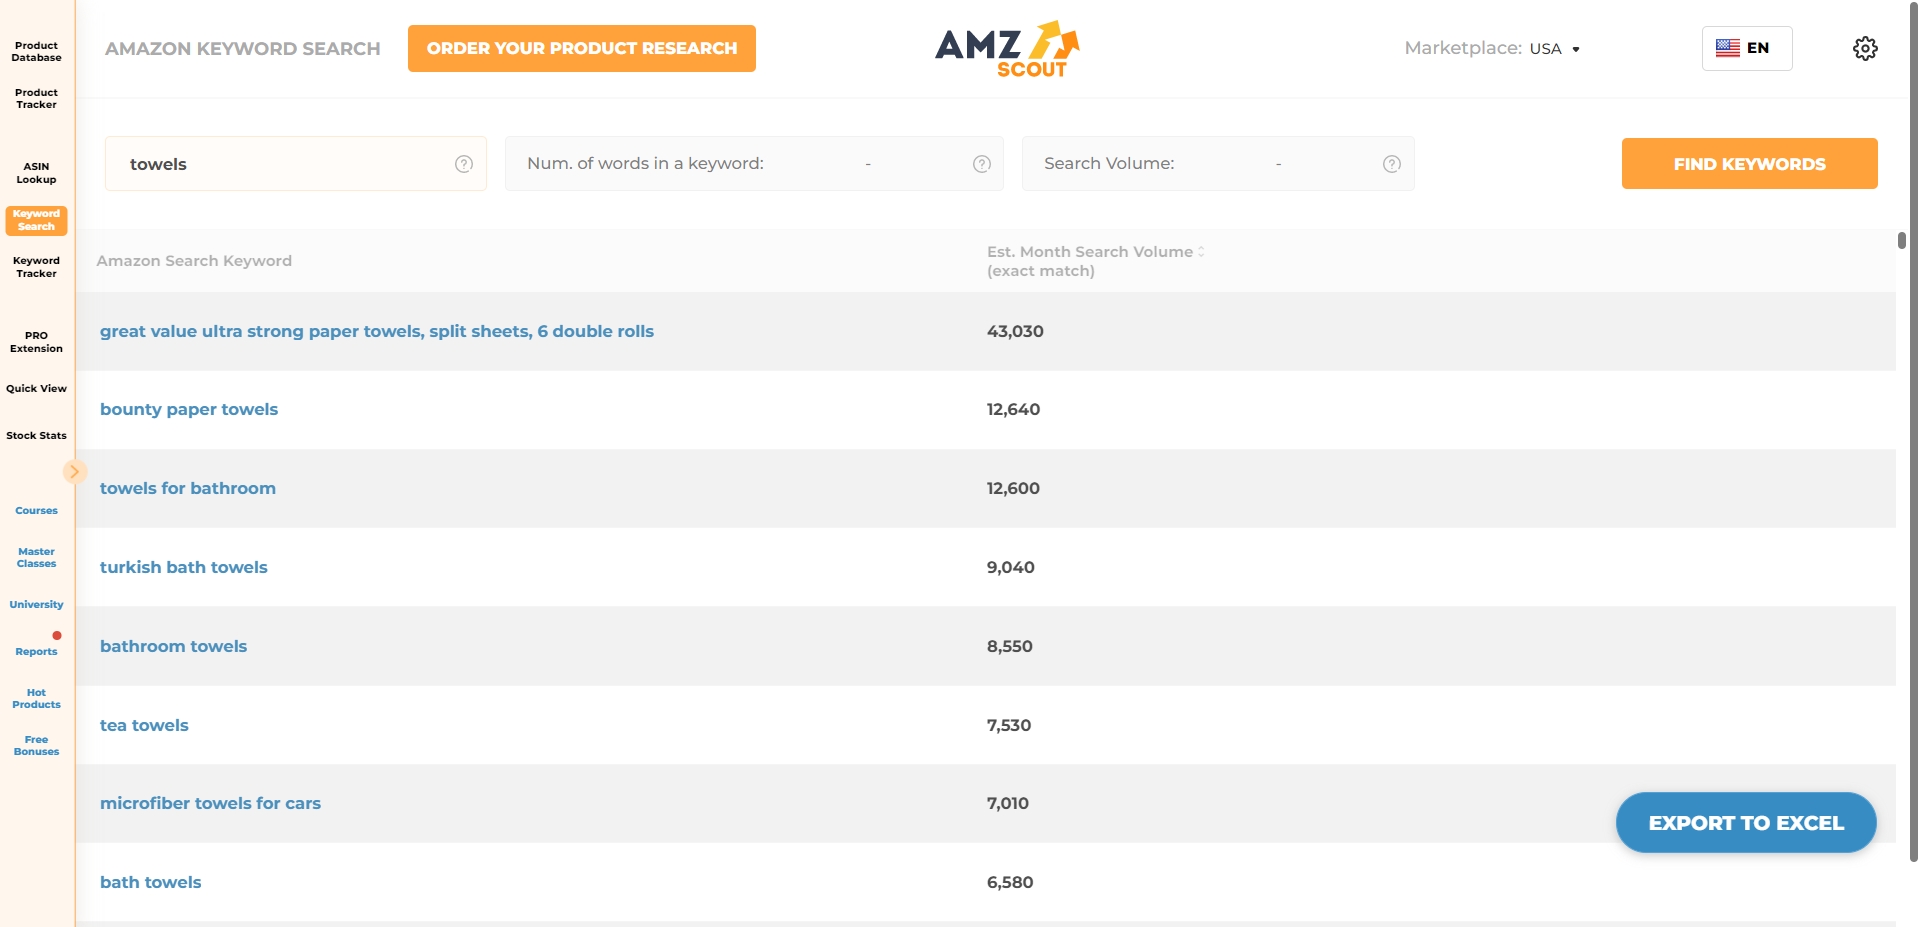Open Product Tracker in sidebar
Screen dimensions: 1919x927
(36, 99)
